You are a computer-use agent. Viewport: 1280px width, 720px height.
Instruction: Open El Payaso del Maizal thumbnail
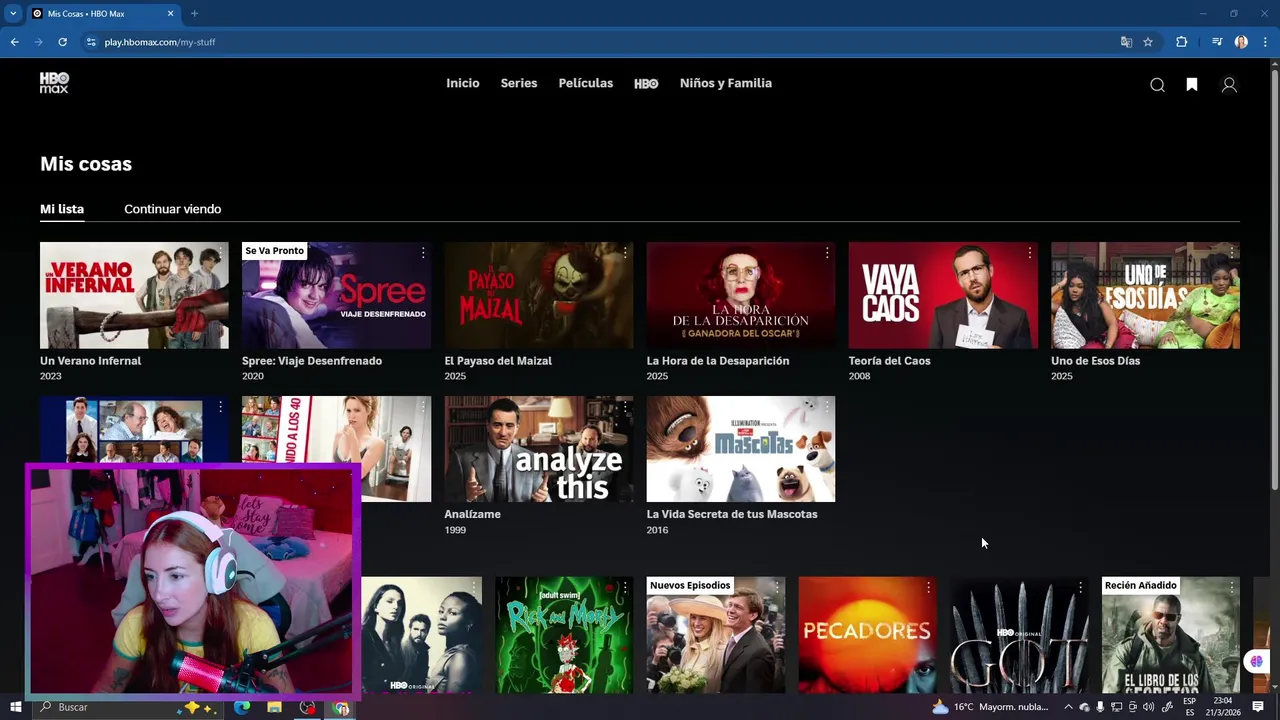(x=538, y=295)
